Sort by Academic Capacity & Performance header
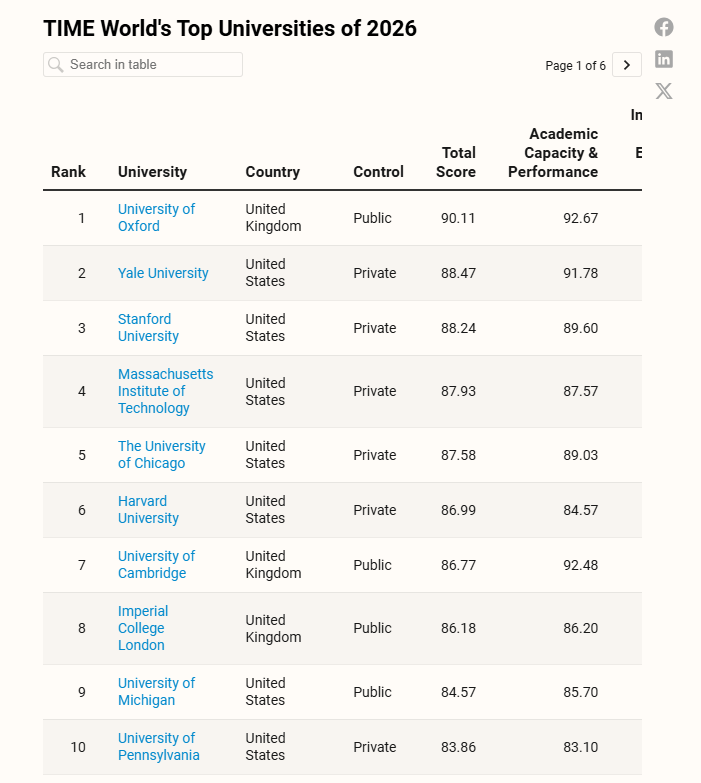This screenshot has height=783, width=701. 554,153
